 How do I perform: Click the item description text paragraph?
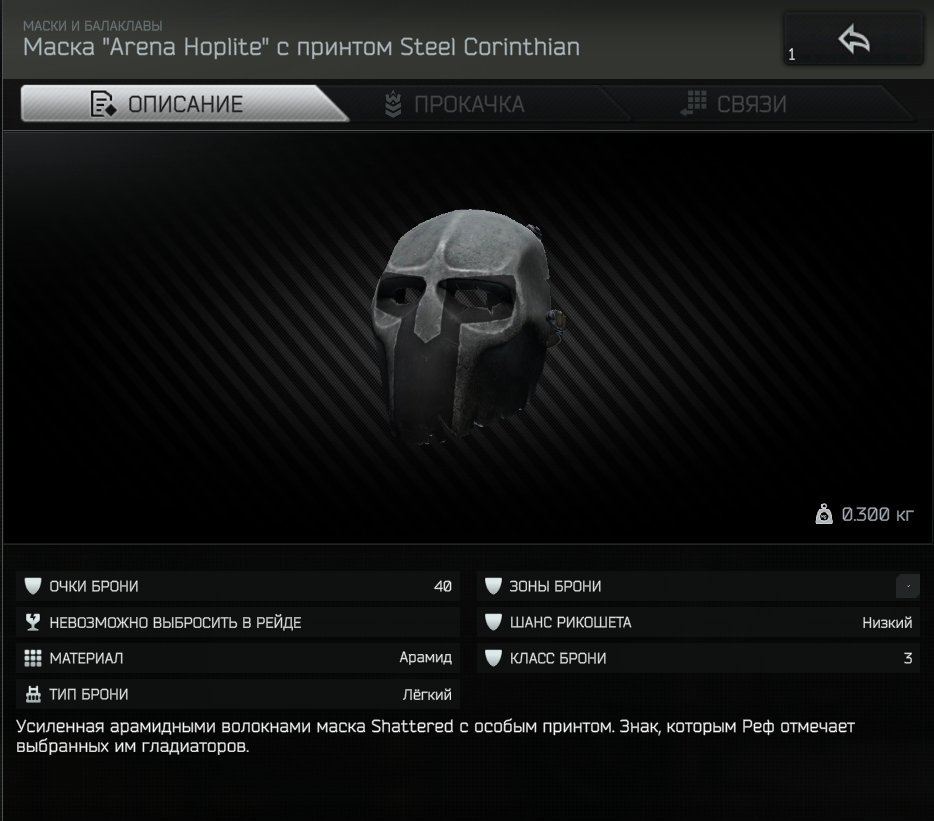tap(435, 736)
